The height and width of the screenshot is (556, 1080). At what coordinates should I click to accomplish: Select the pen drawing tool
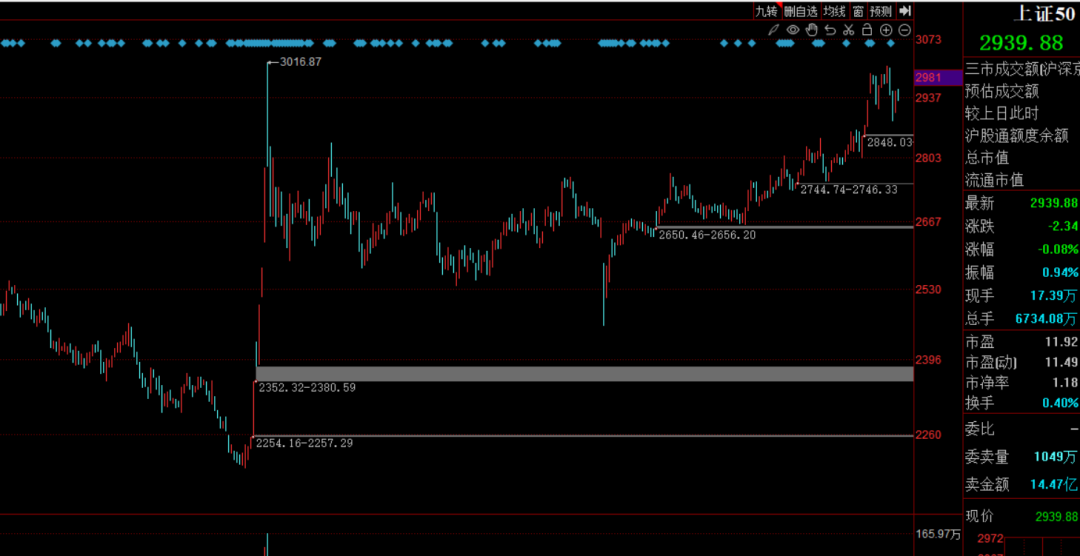coord(773,30)
